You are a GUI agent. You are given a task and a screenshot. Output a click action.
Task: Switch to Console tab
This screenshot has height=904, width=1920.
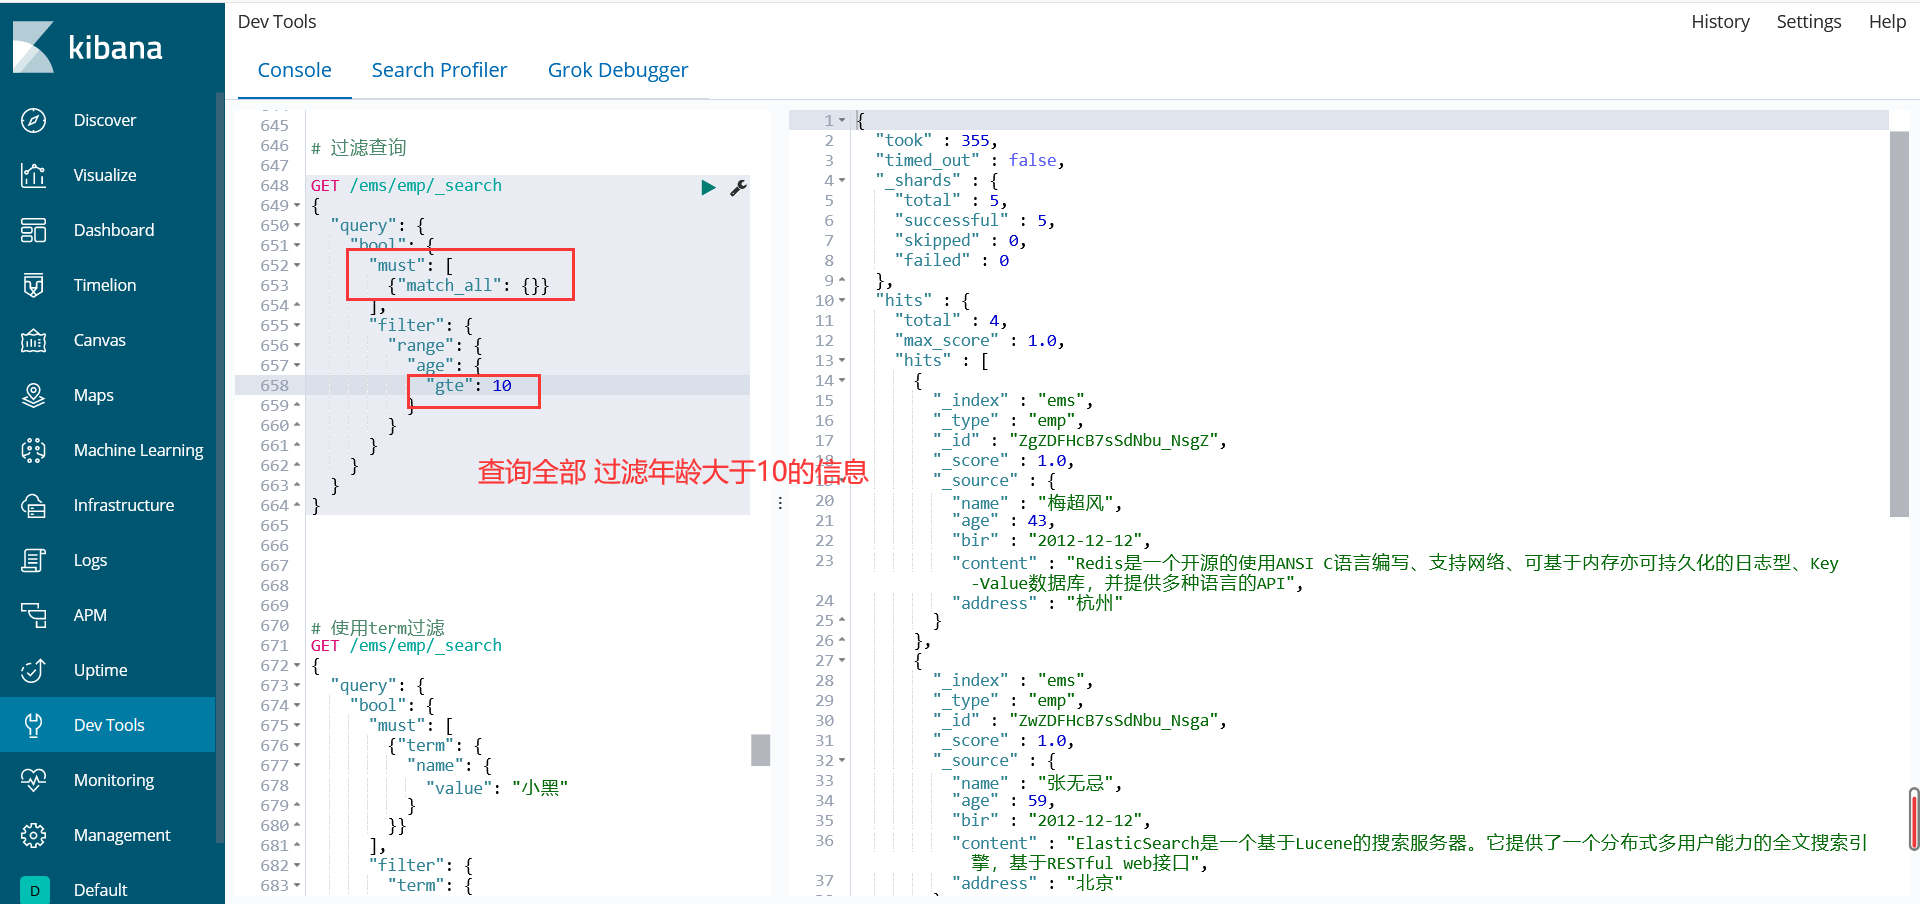[x=294, y=70]
